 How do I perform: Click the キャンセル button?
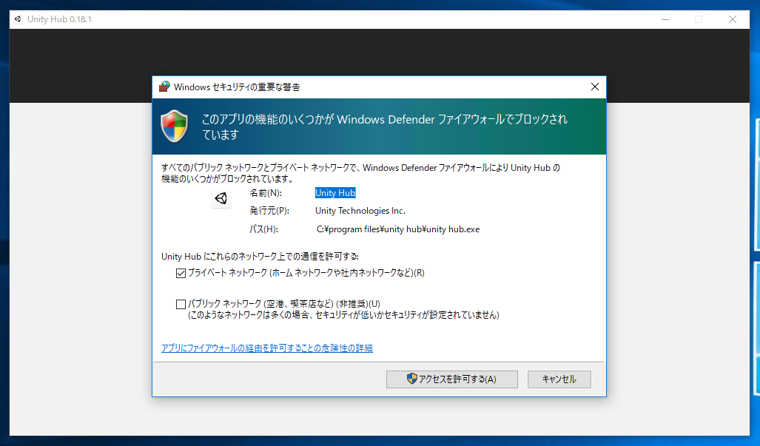click(559, 379)
